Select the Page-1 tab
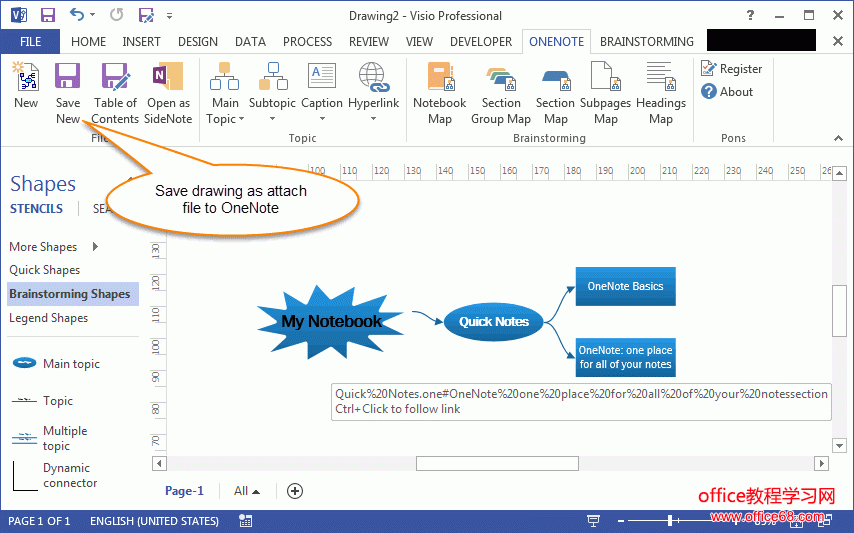Viewport: 854px width, 533px height. (x=184, y=491)
